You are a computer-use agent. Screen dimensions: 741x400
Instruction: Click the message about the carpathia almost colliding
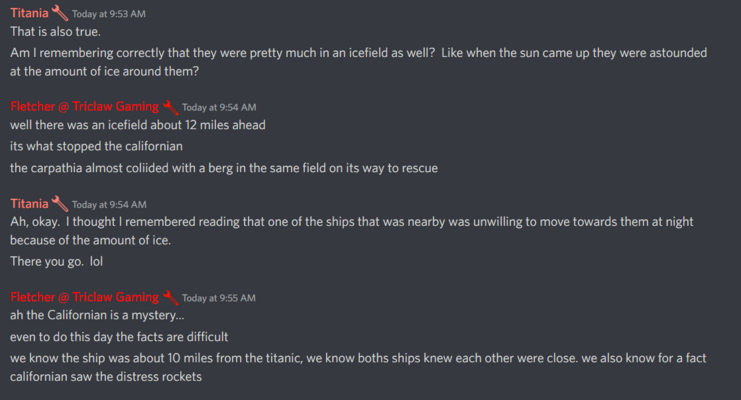tap(224, 168)
